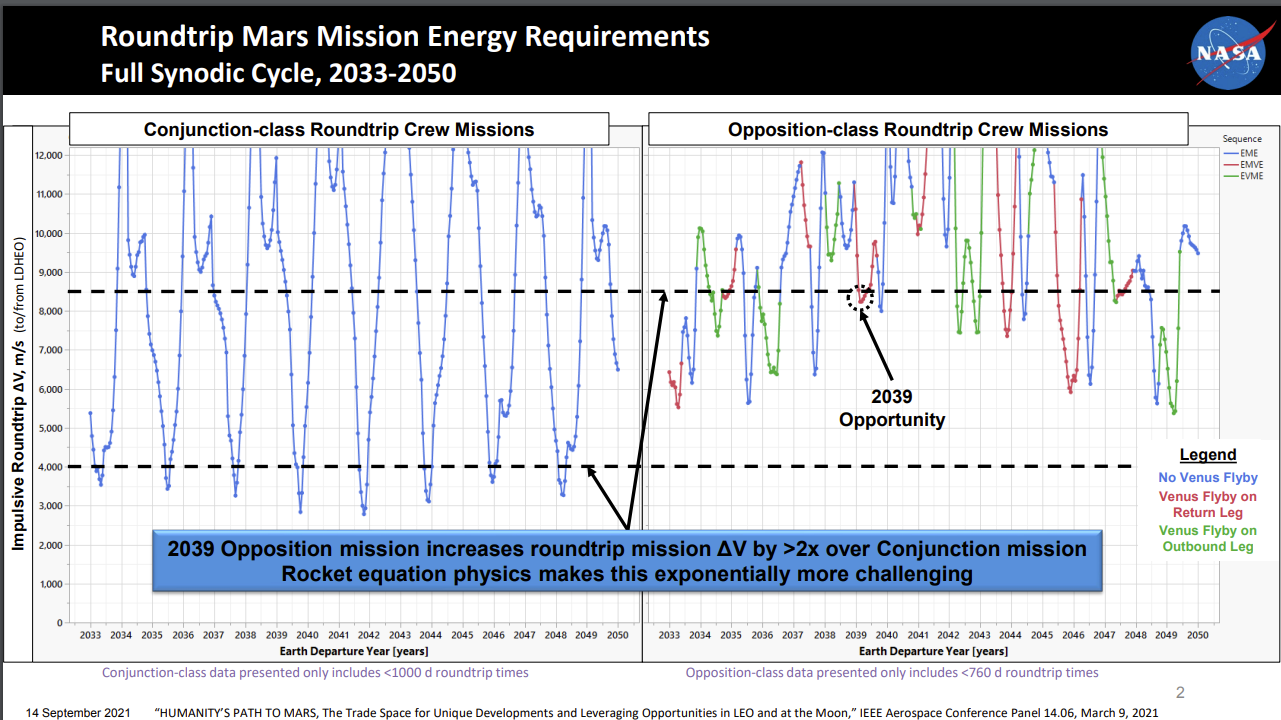Click year 2050 on Opposition-class chart axis

click(x=1197, y=635)
